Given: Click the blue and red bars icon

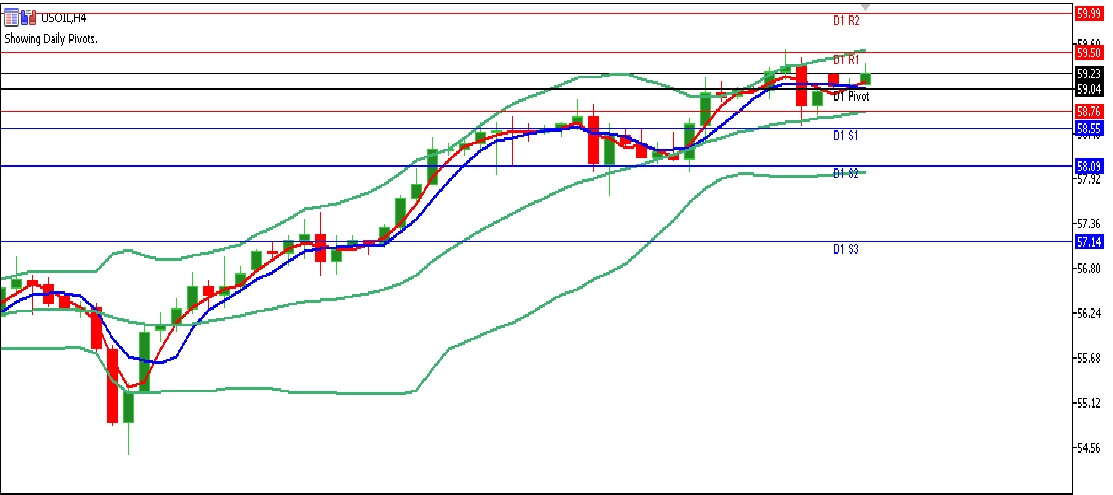Looking at the screenshot, I should [26, 19].
